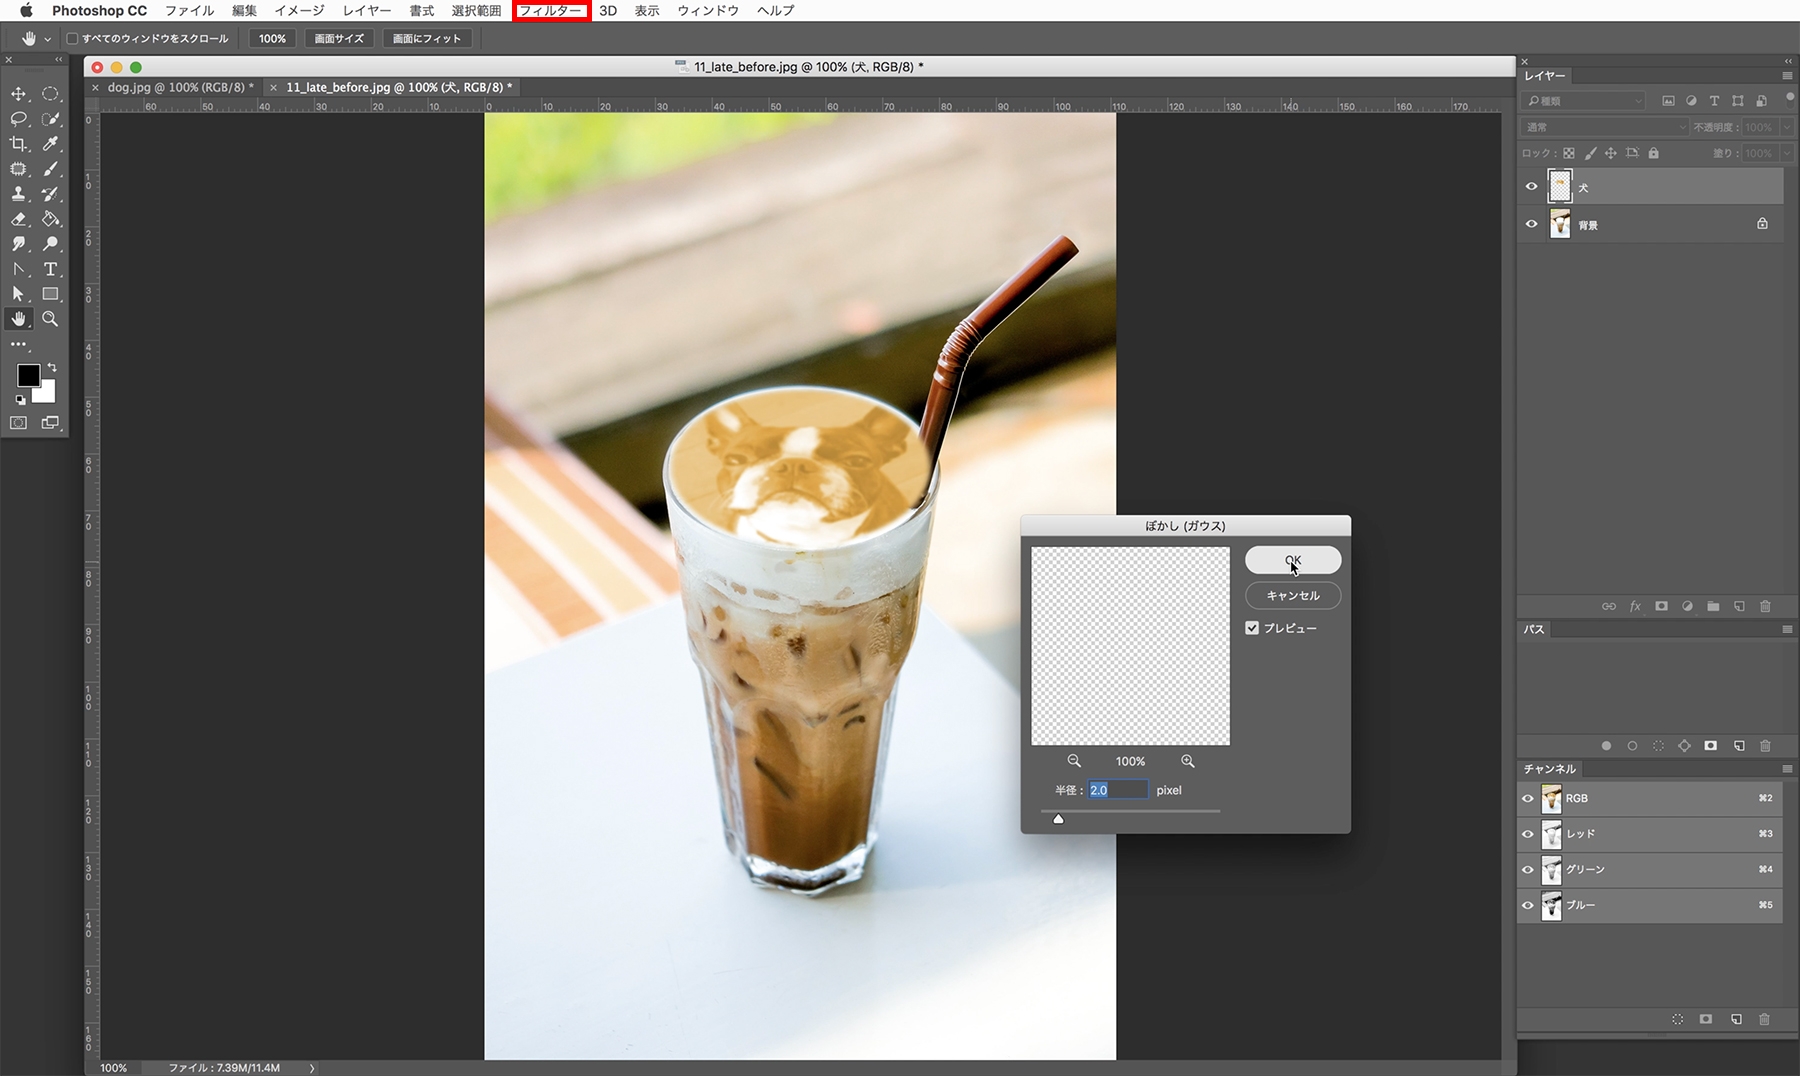Select the Path Selection arrow tool
Image resolution: width=1800 pixels, height=1076 pixels.
click(x=19, y=294)
